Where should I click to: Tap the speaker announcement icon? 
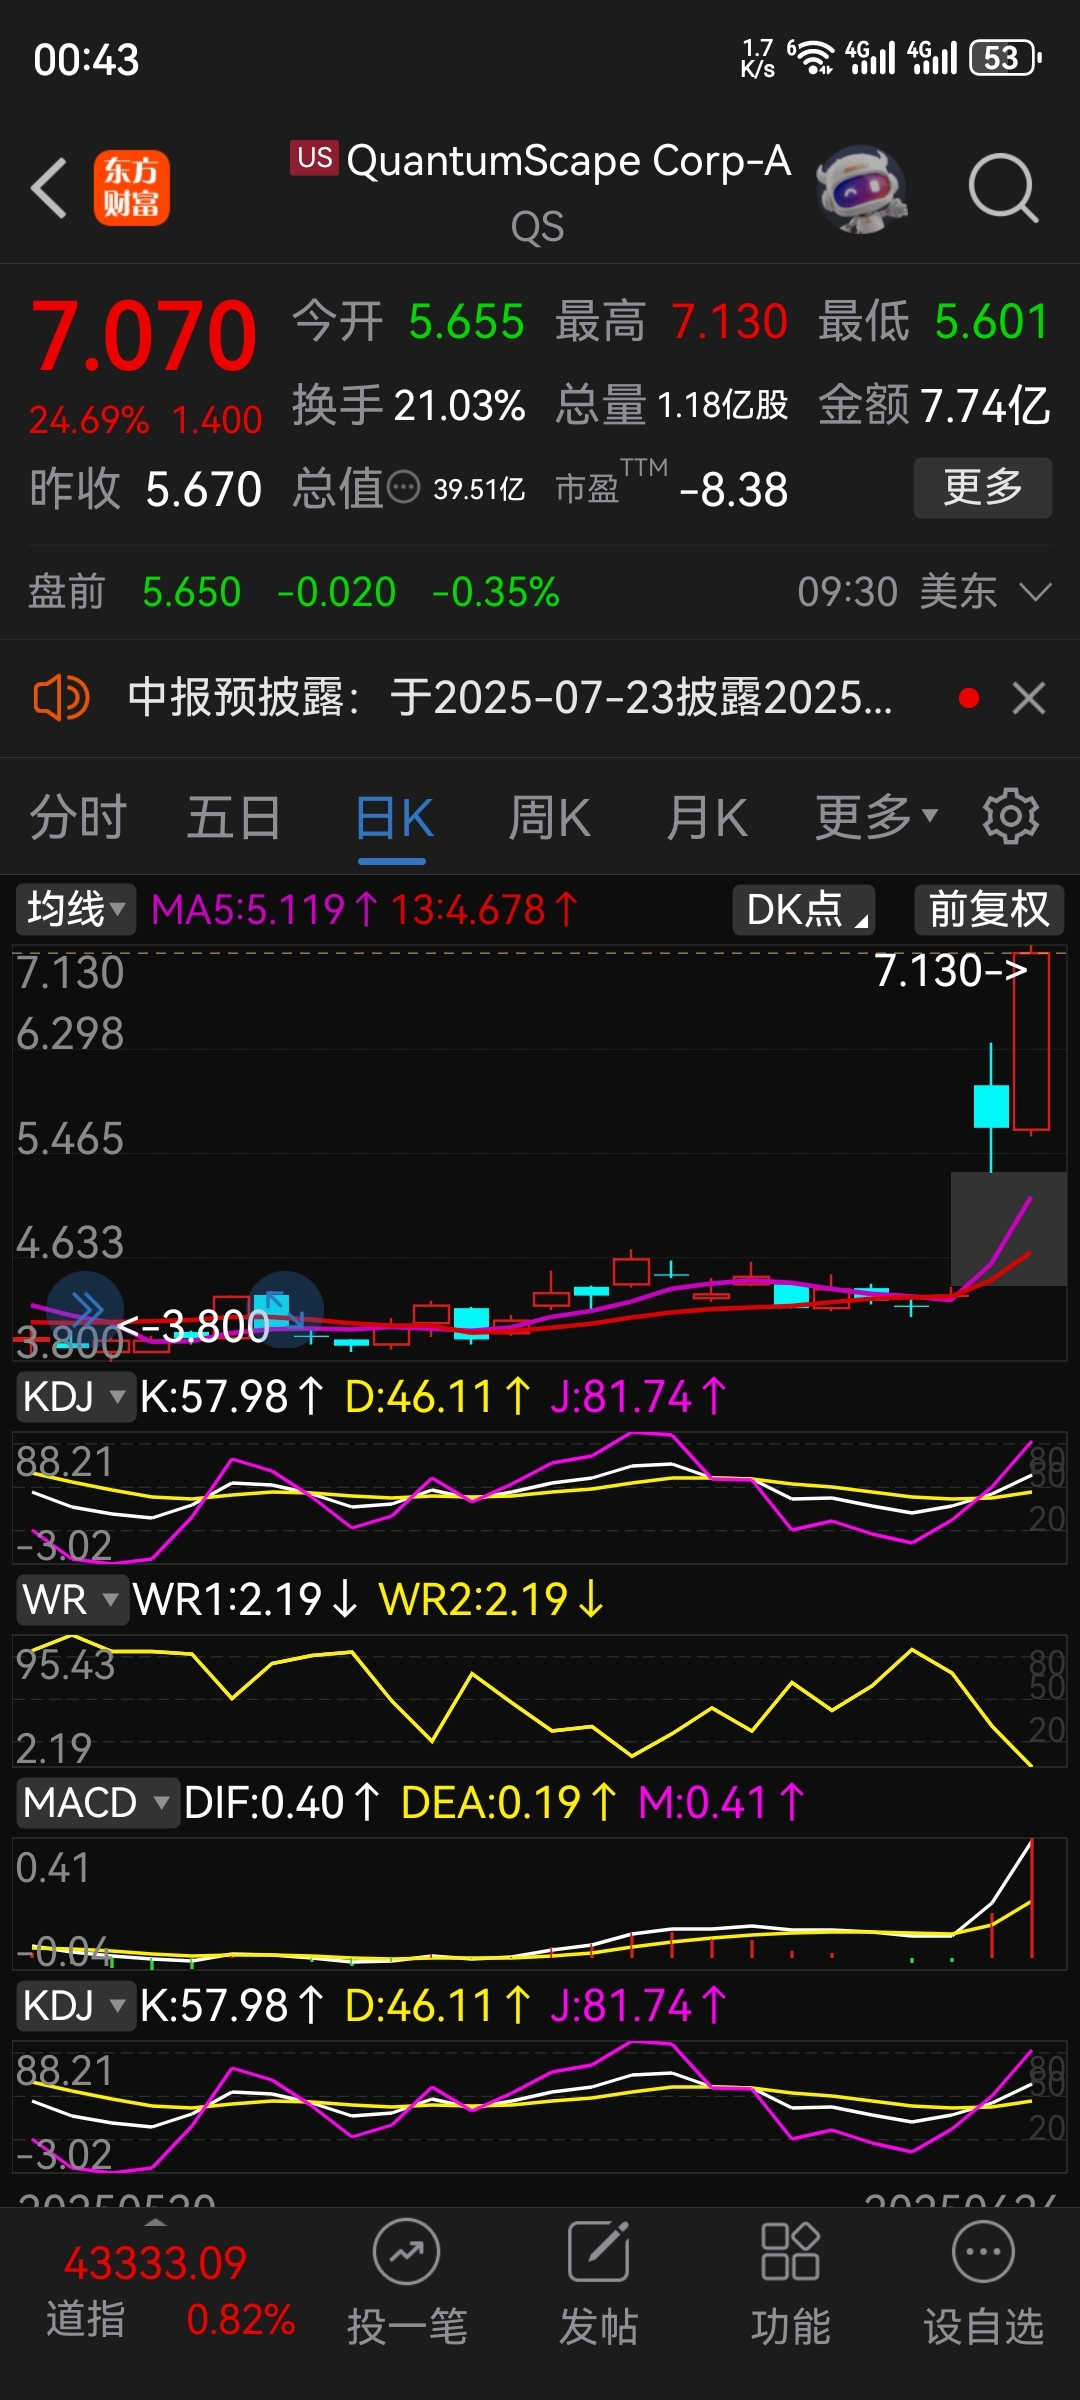click(61, 697)
